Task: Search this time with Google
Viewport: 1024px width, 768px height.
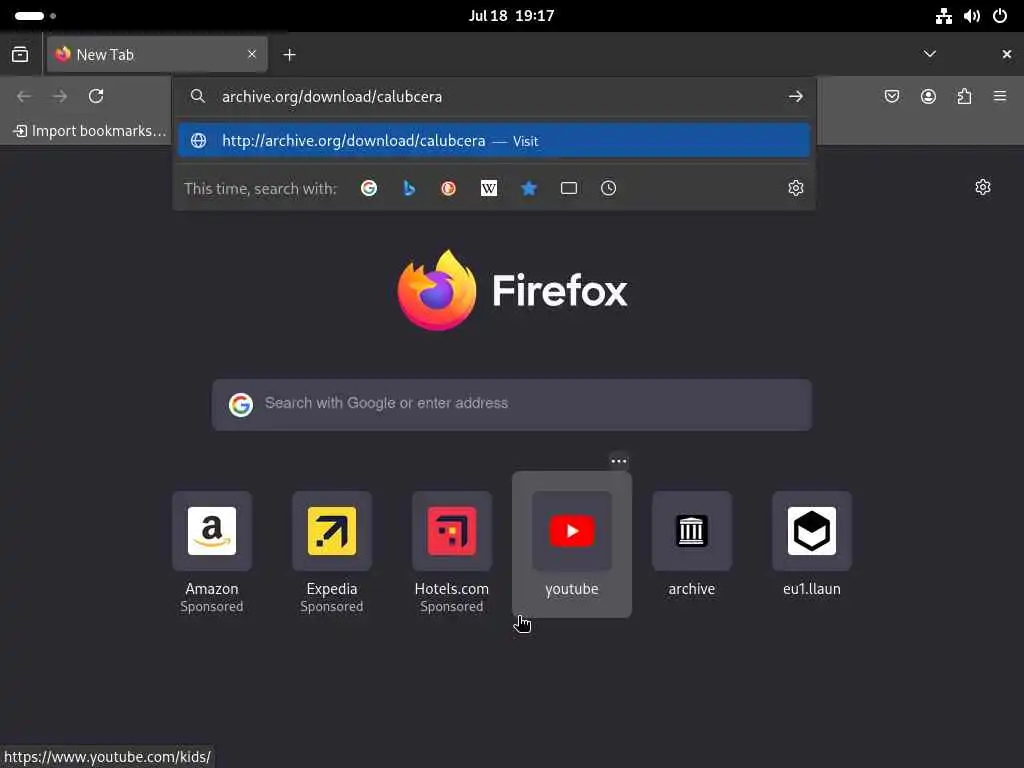Action: click(369, 188)
